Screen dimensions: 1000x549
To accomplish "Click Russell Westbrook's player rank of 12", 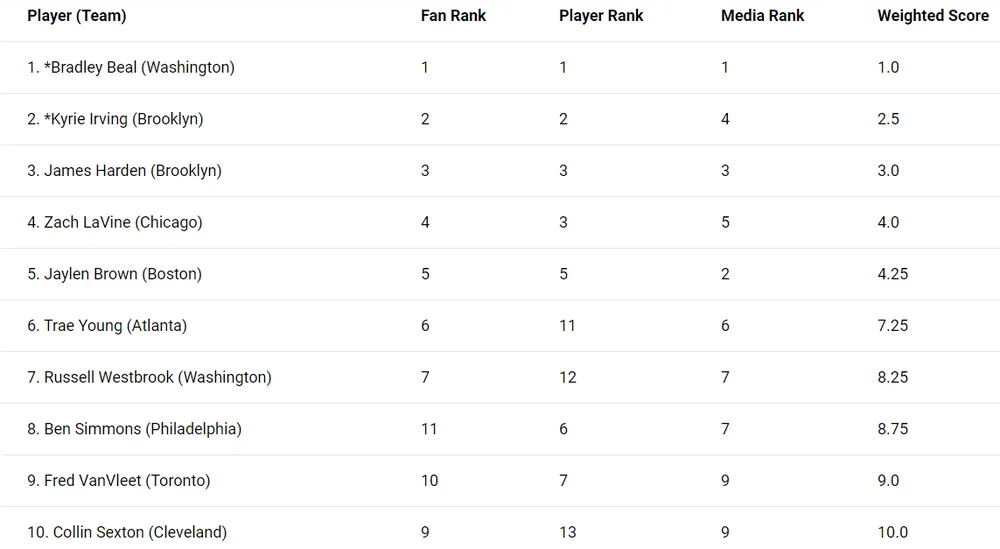I will pyautogui.click(x=567, y=378).
